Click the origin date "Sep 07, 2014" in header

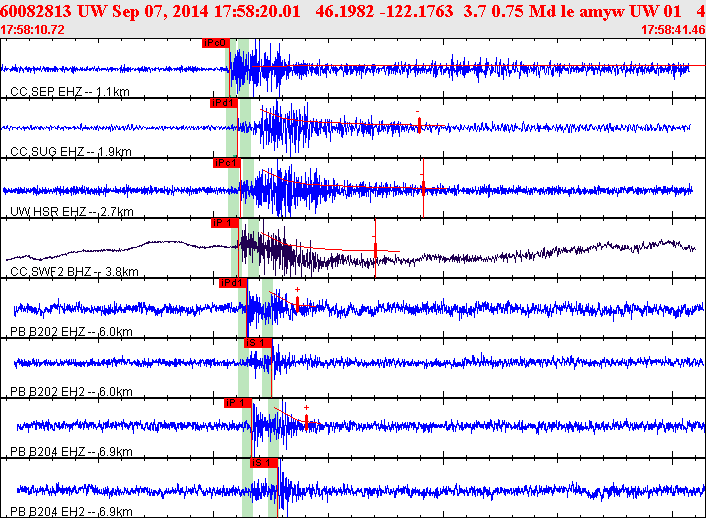pos(160,11)
